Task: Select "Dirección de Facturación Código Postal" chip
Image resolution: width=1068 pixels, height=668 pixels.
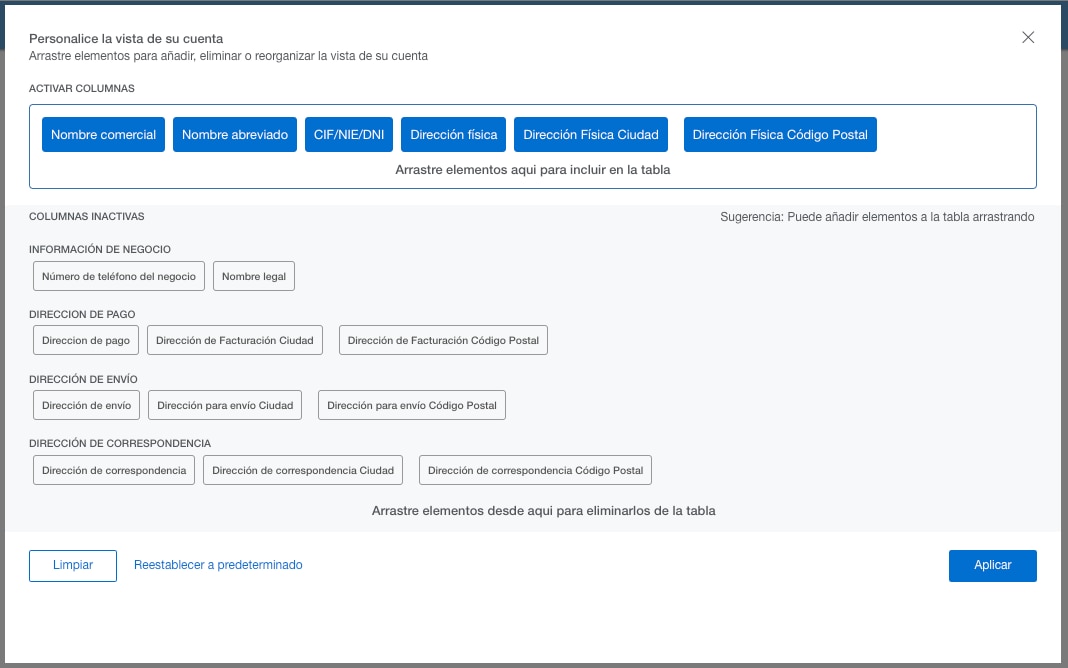Action: pos(443,339)
